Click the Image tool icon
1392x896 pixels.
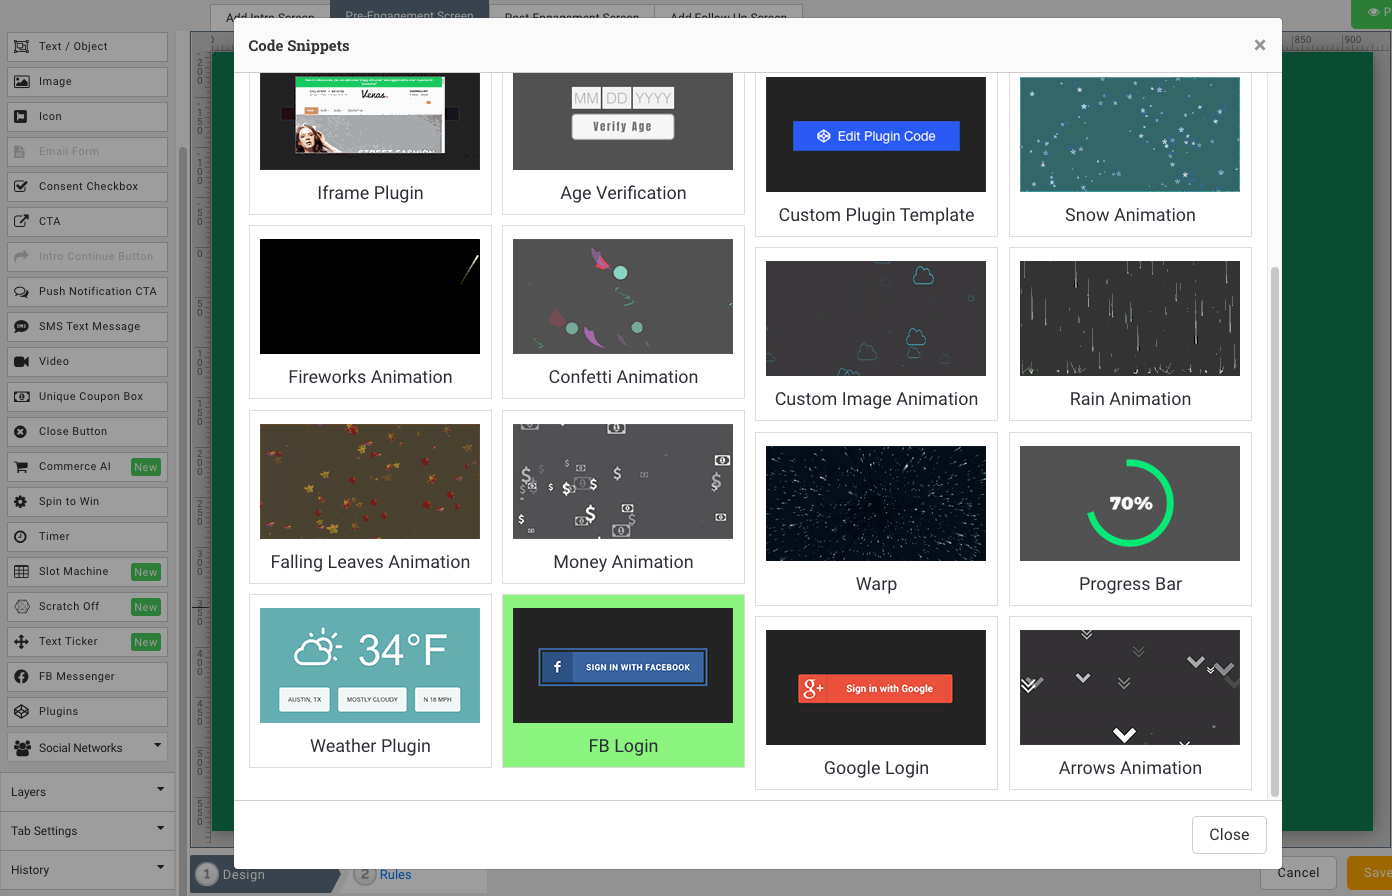click(20, 81)
